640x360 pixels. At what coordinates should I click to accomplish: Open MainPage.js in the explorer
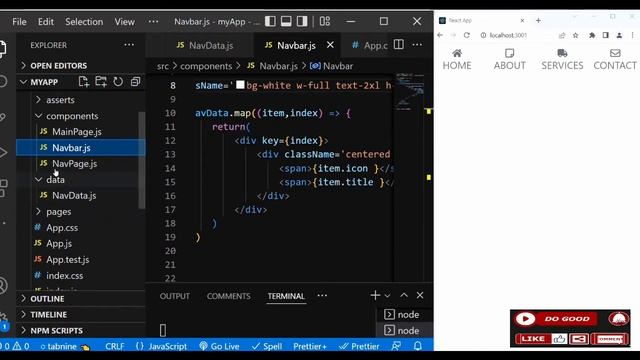pos(77,132)
